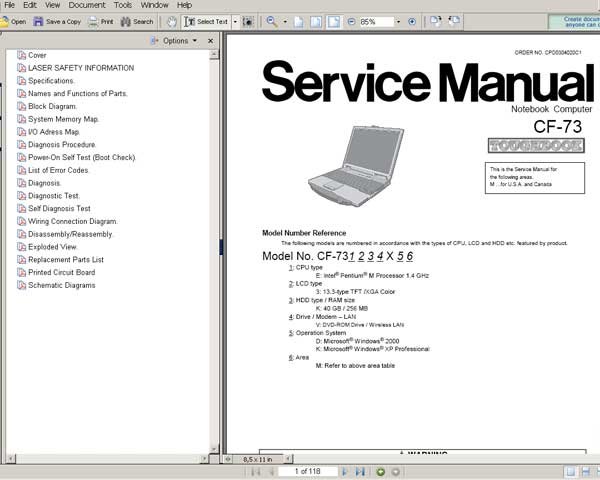600x480 pixels.
Task: Switch to Continuous page layout
Action: (585, 472)
